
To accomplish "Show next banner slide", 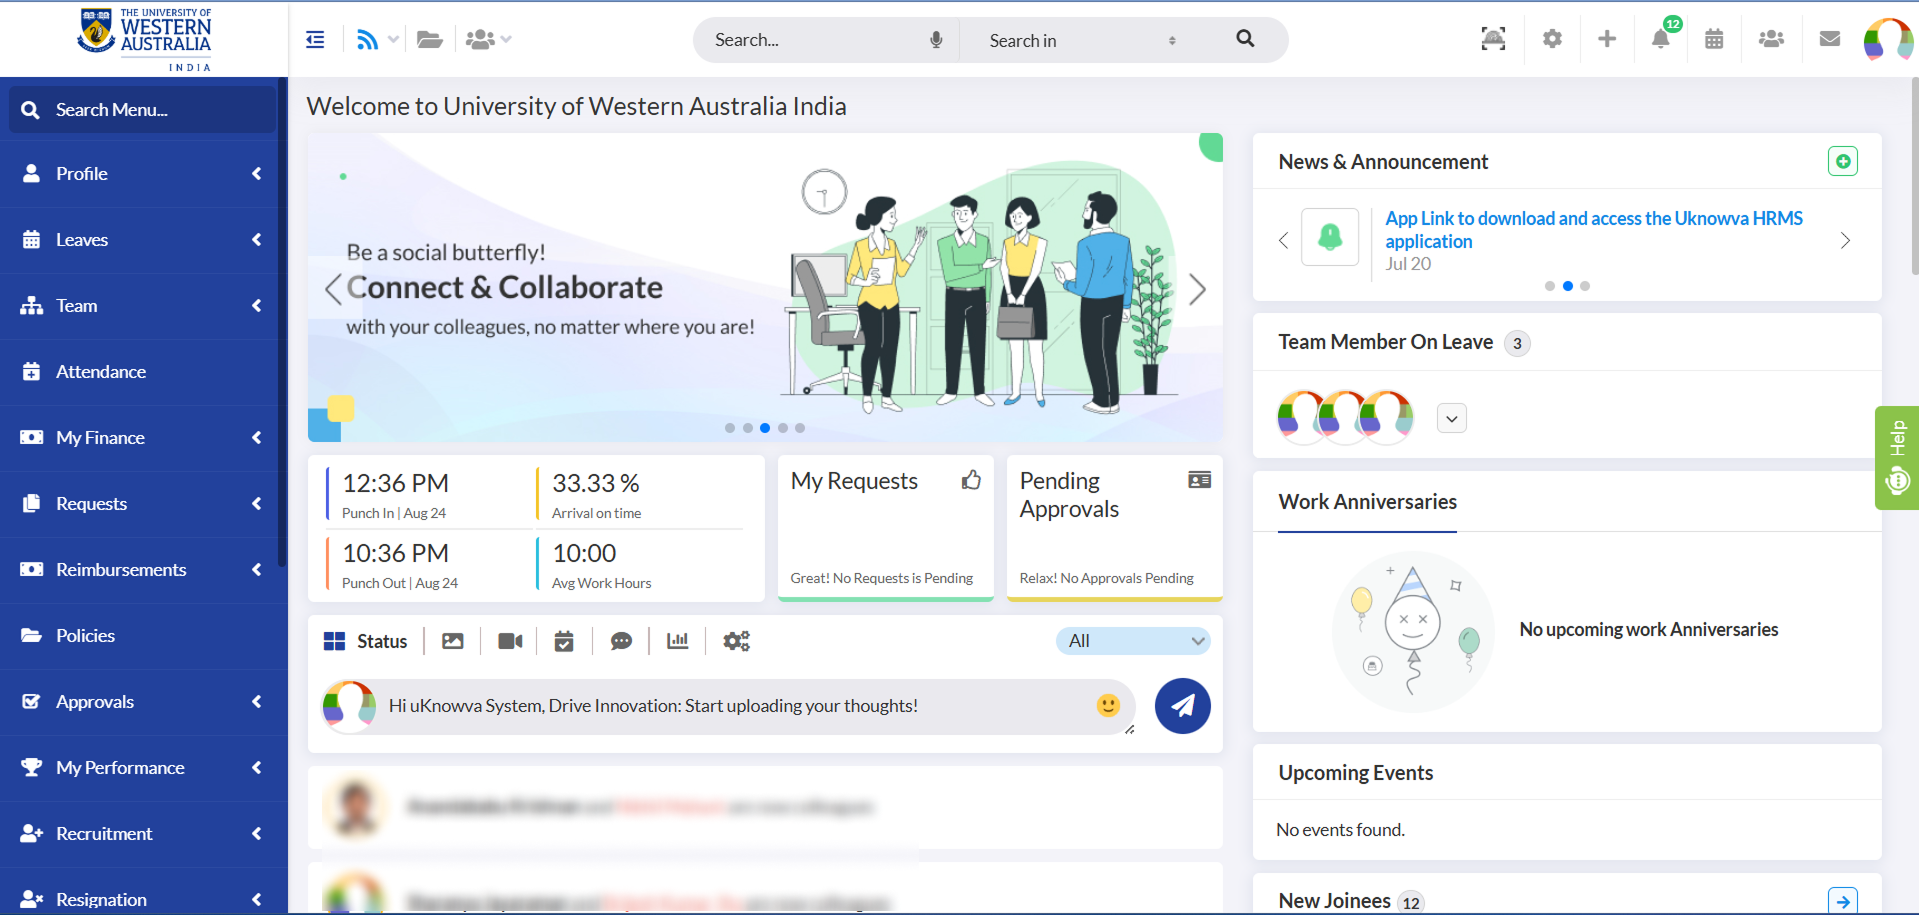I will pyautogui.click(x=1197, y=289).
